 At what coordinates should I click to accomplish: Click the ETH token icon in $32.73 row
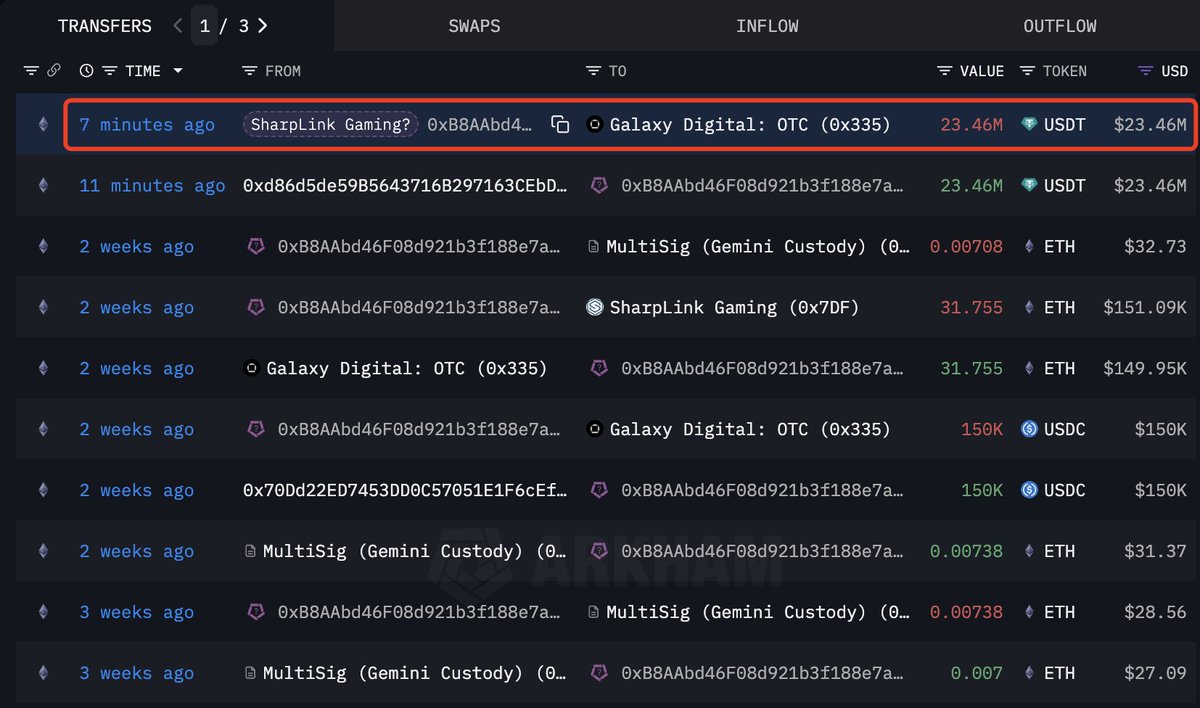pos(1030,247)
